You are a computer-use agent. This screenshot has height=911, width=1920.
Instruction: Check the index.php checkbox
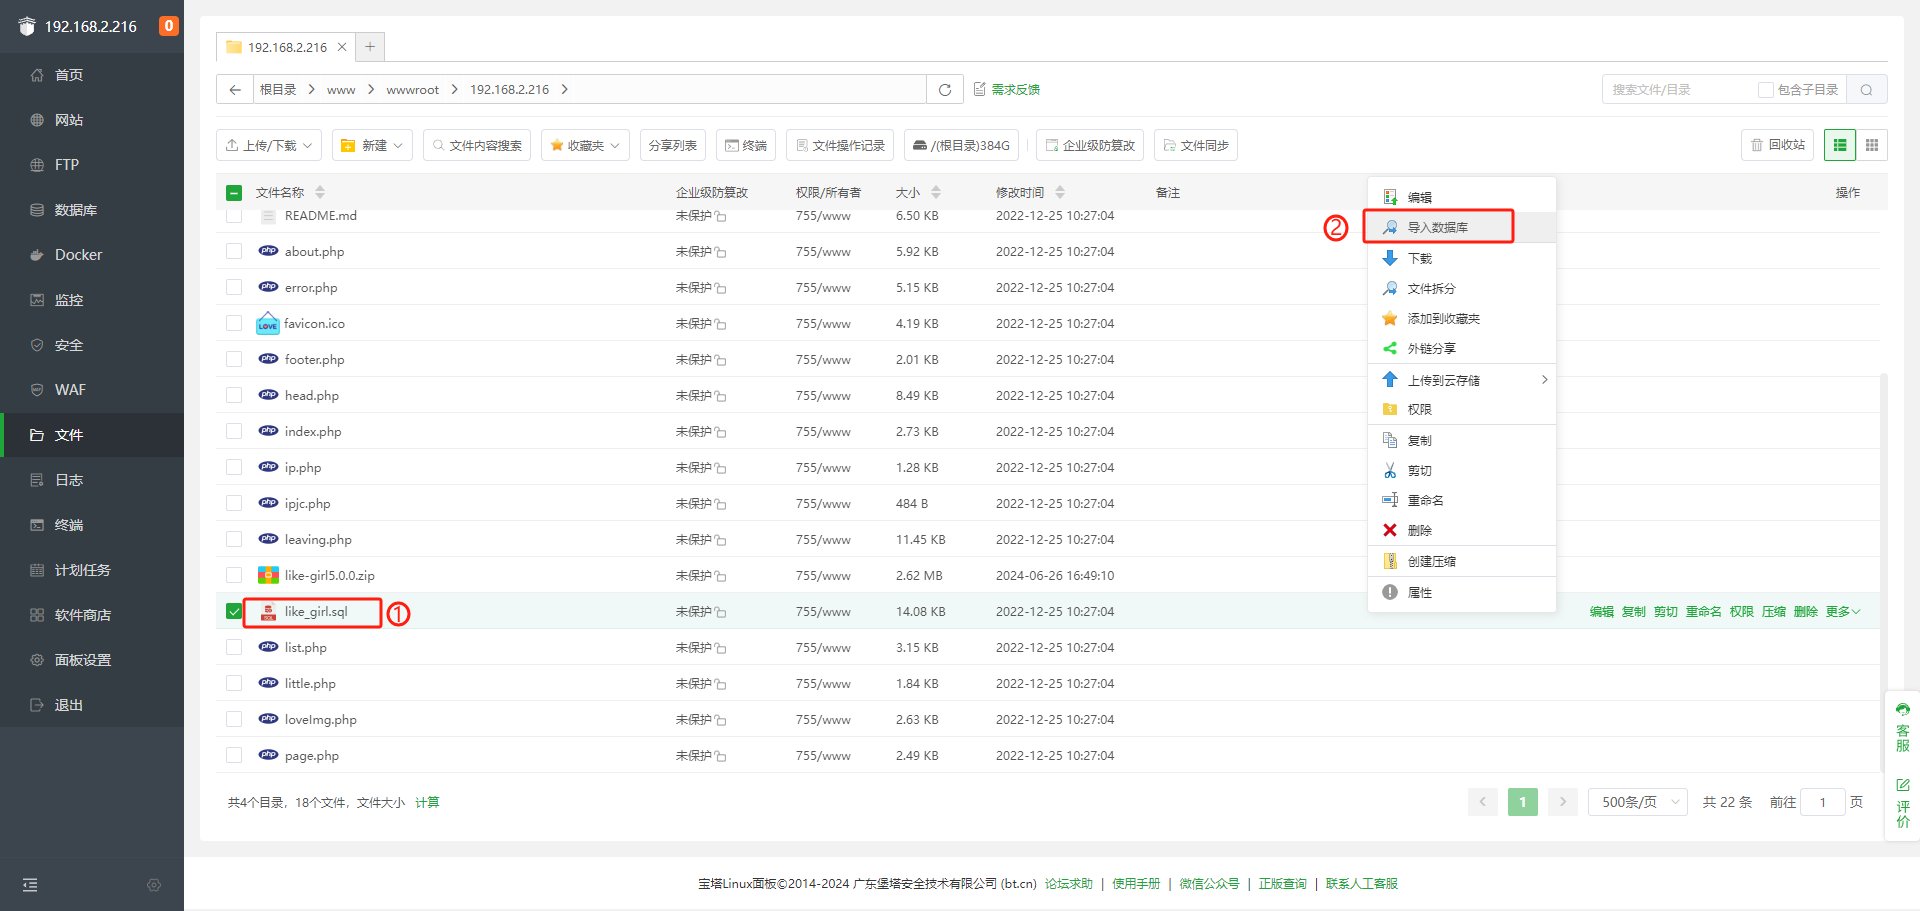234,431
